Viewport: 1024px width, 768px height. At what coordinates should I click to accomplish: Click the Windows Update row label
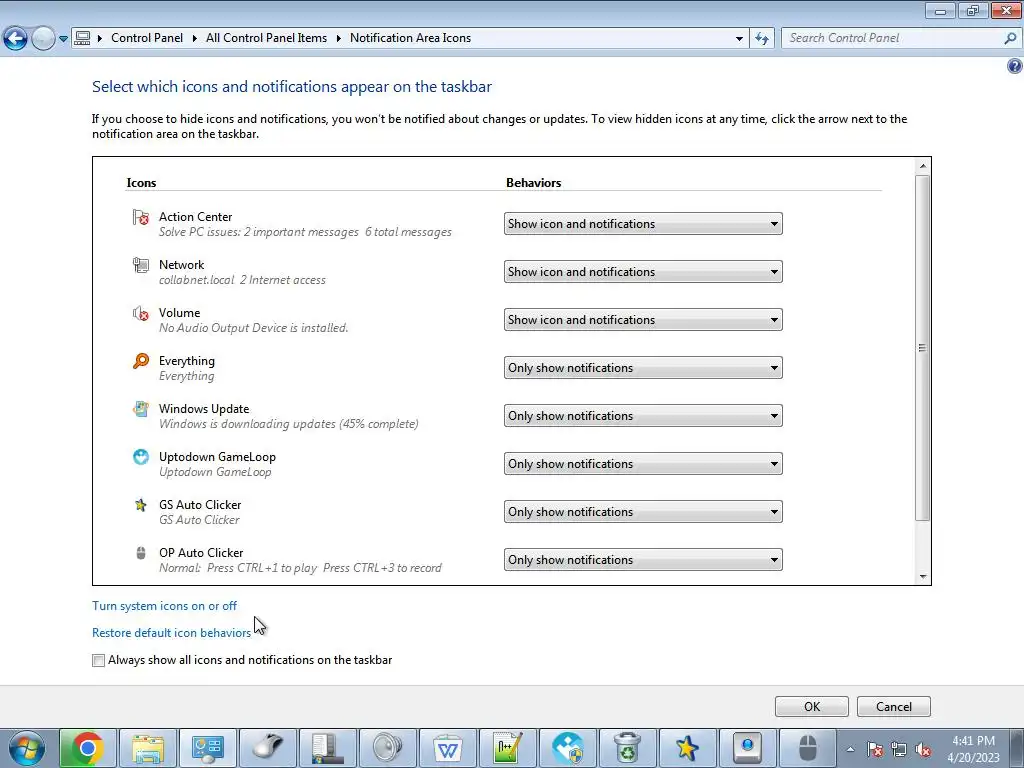[x=204, y=409]
